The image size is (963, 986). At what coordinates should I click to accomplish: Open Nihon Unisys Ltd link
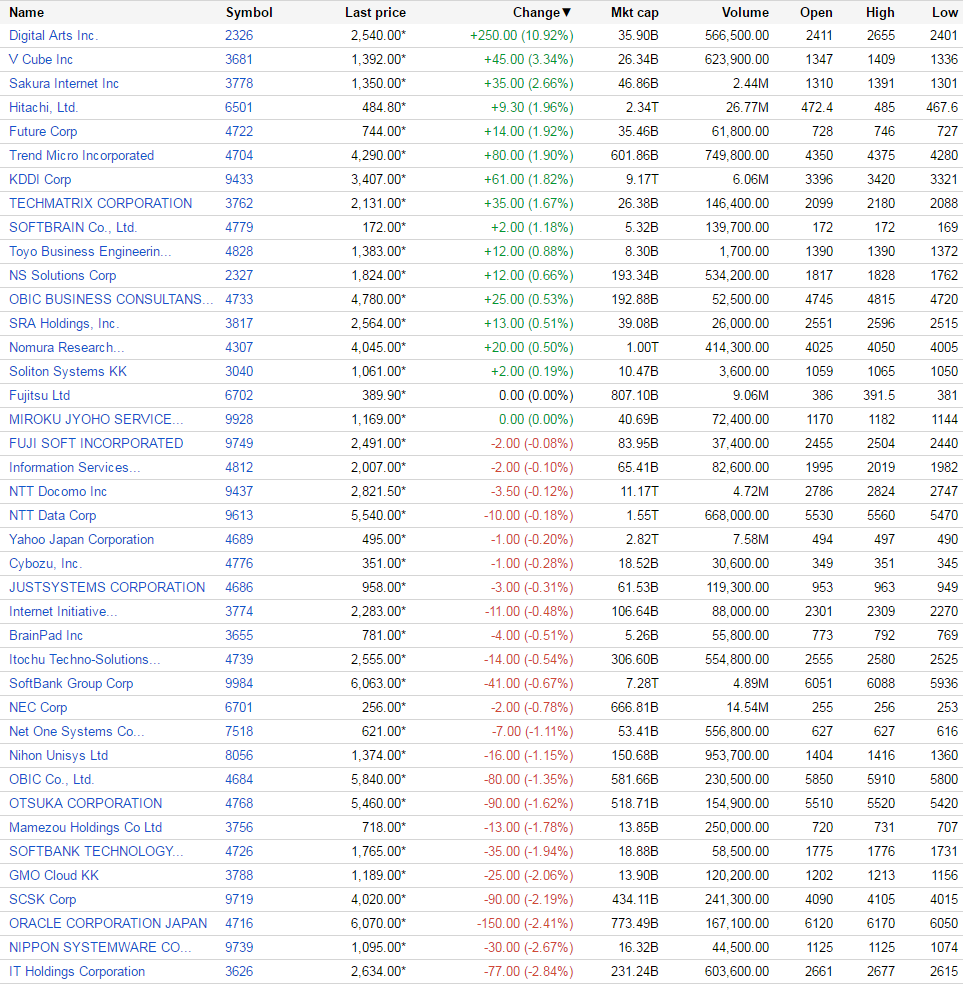point(58,755)
